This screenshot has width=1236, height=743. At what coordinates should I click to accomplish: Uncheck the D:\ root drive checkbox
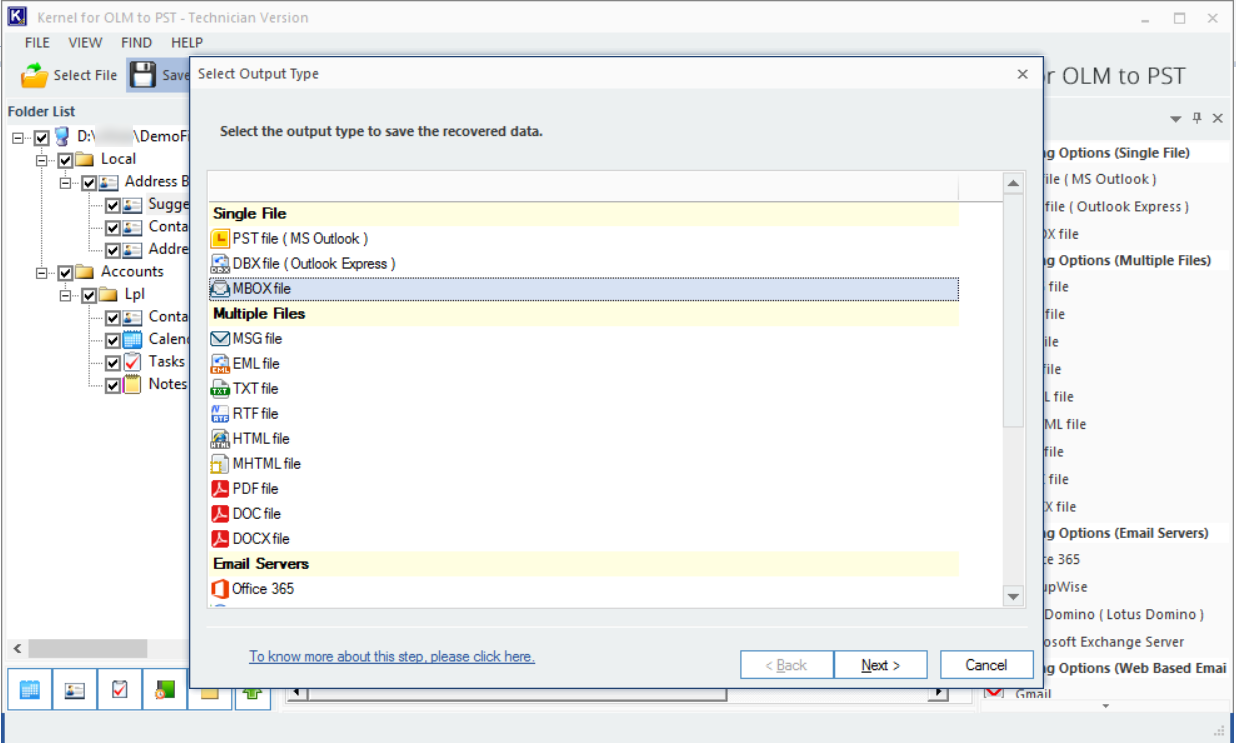coord(41,137)
